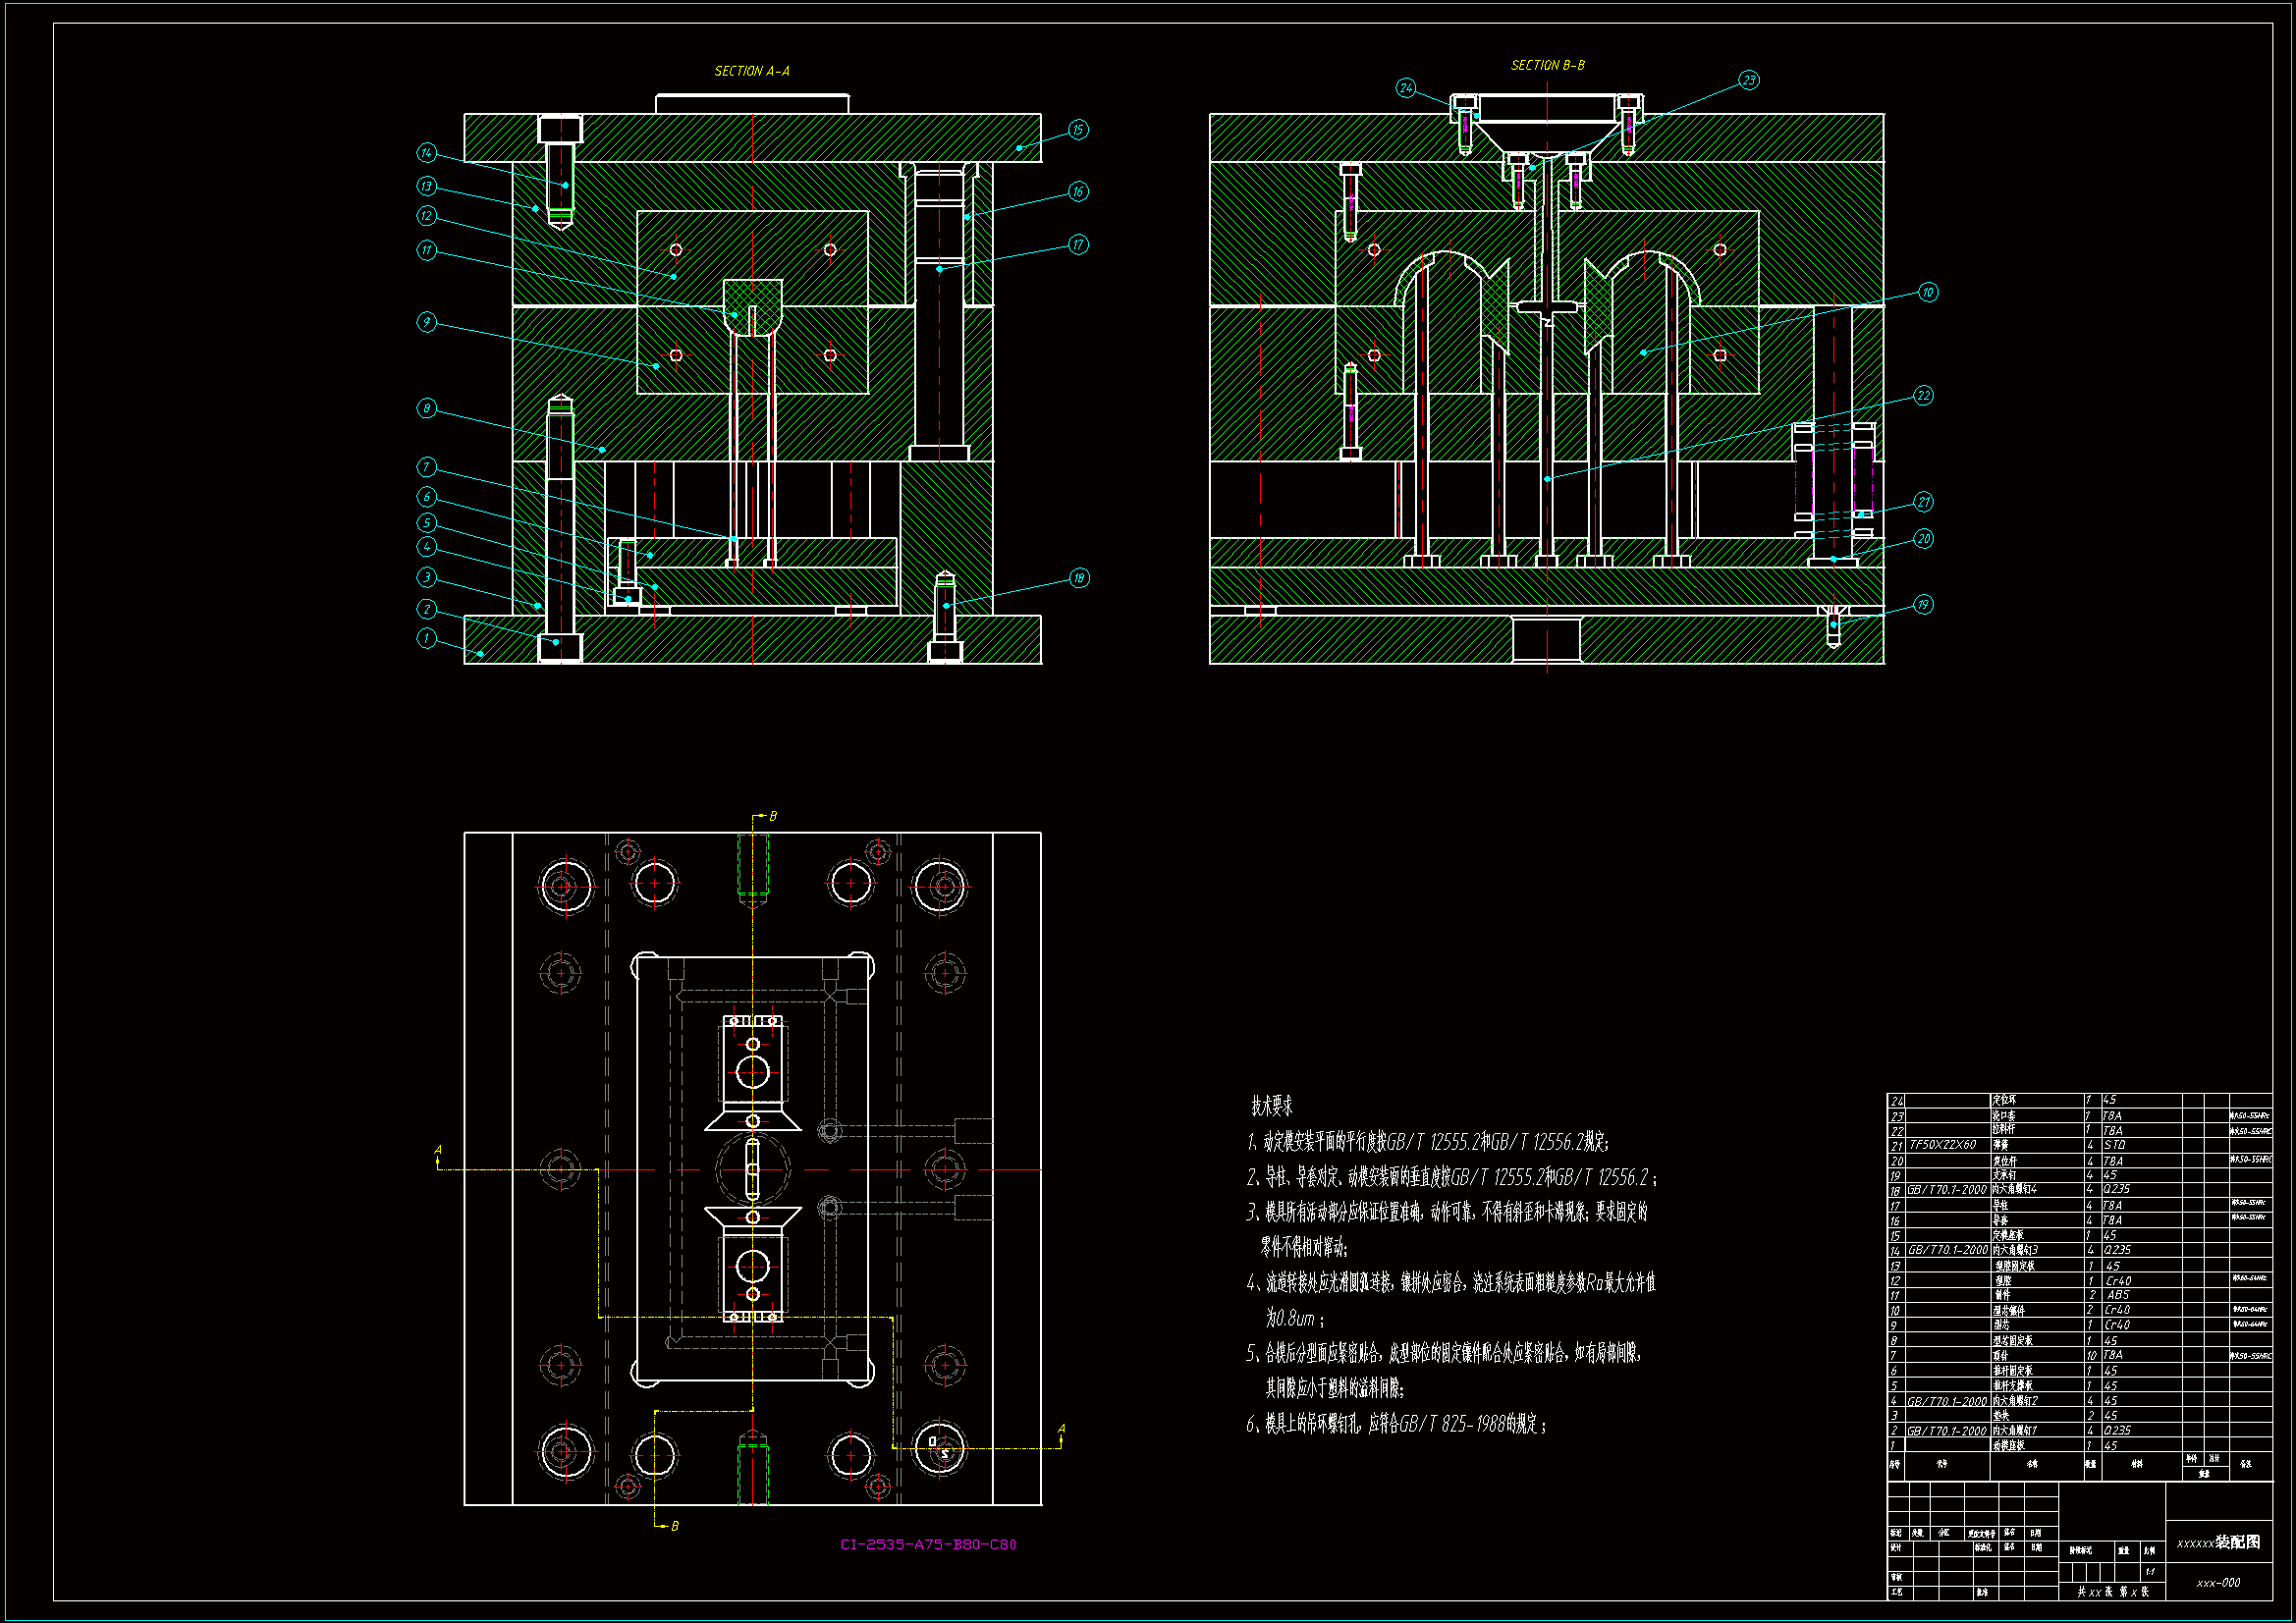
Task: Click left A section marker in plan view
Action: [438, 1151]
